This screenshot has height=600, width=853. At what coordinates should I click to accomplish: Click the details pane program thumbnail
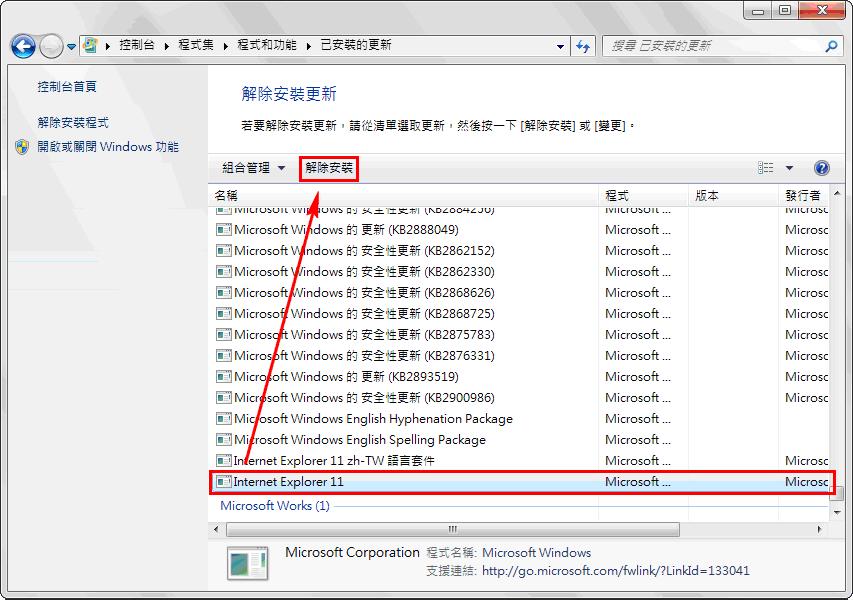(248, 563)
